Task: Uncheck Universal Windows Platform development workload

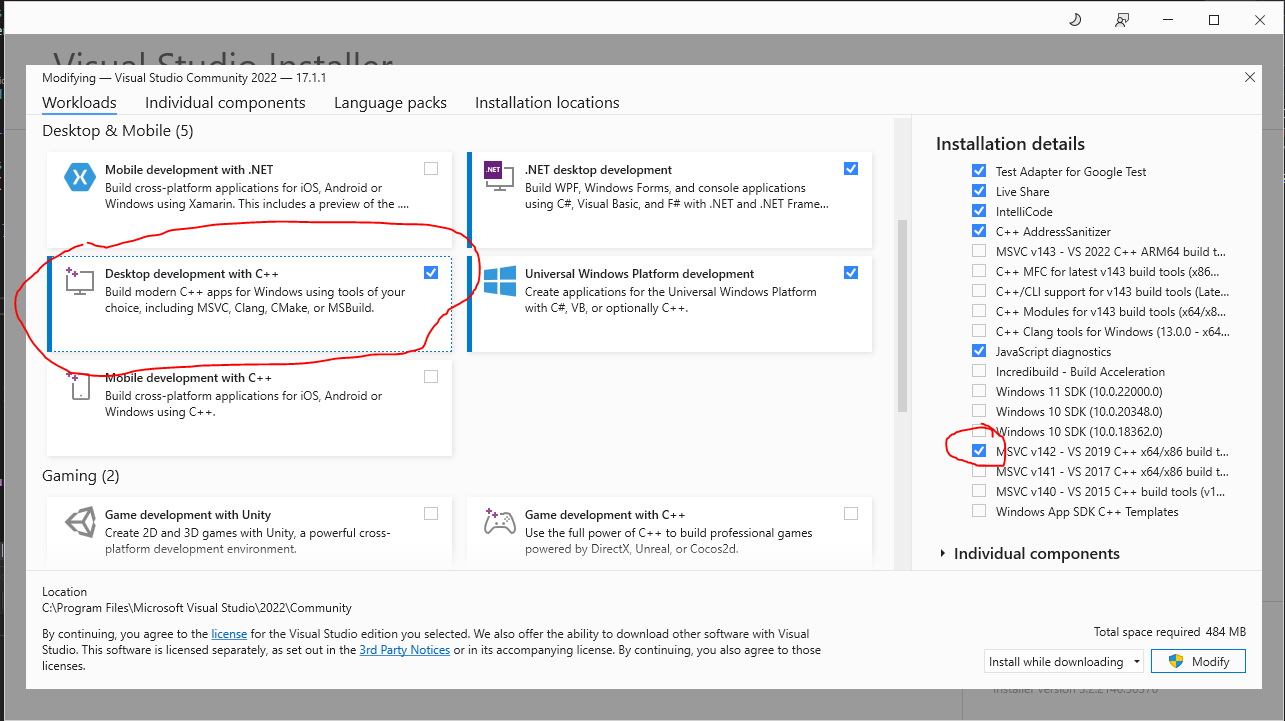Action: (x=851, y=272)
